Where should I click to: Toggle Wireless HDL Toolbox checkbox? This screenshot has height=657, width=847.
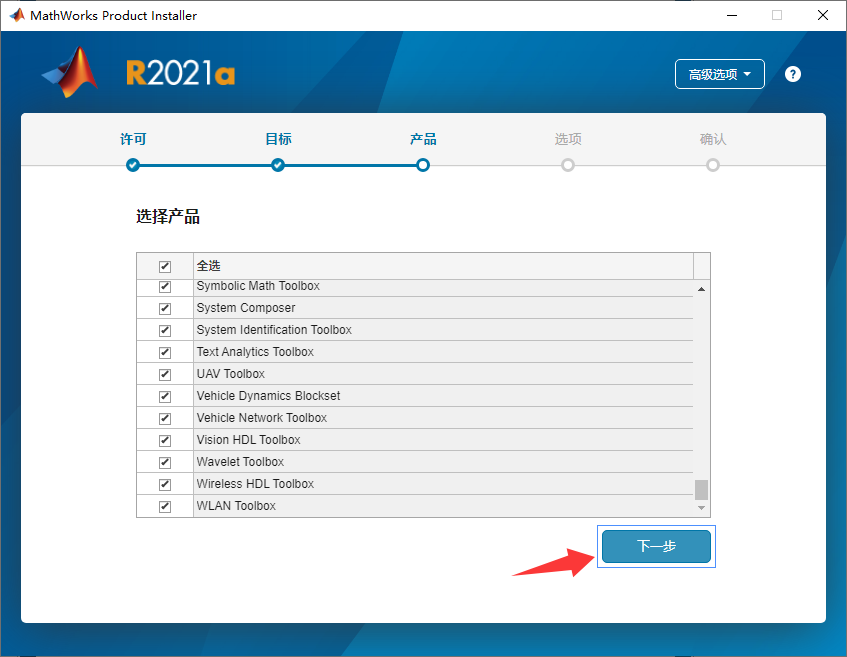(165, 485)
